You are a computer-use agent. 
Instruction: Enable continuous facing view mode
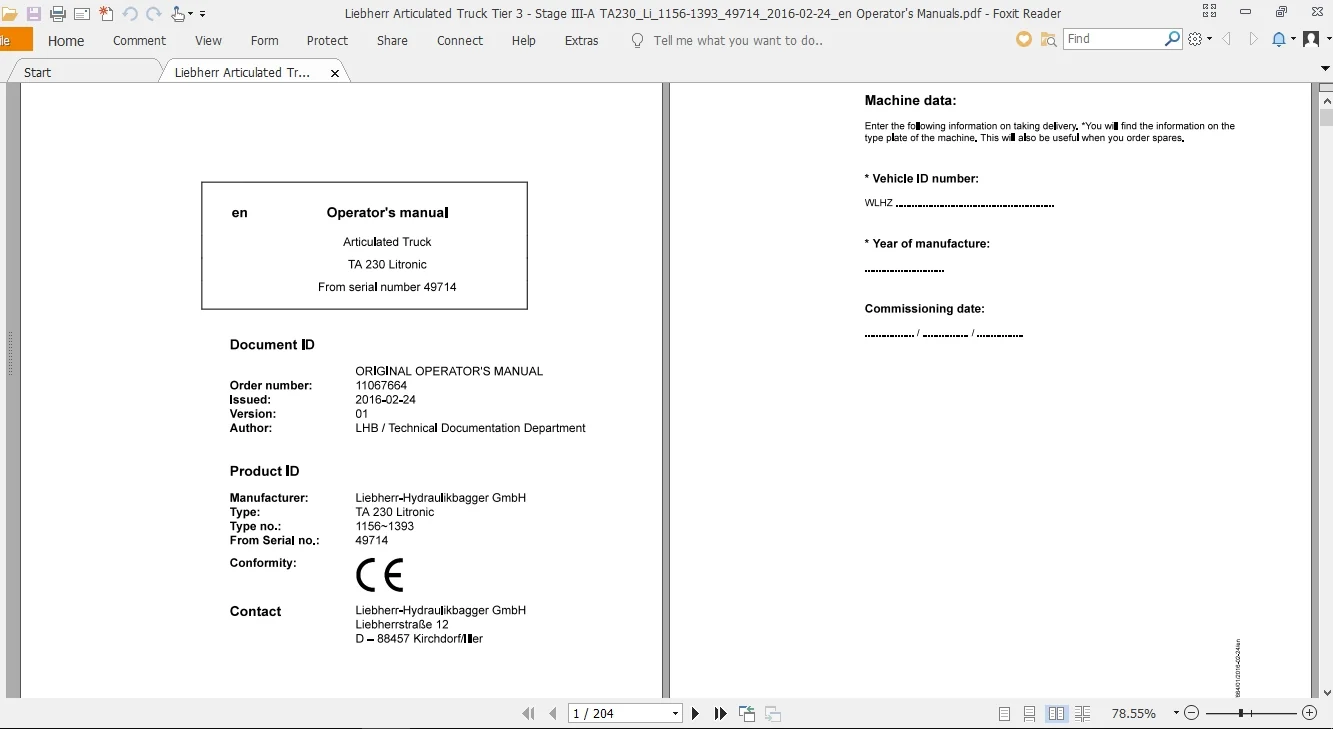(x=1082, y=714)
